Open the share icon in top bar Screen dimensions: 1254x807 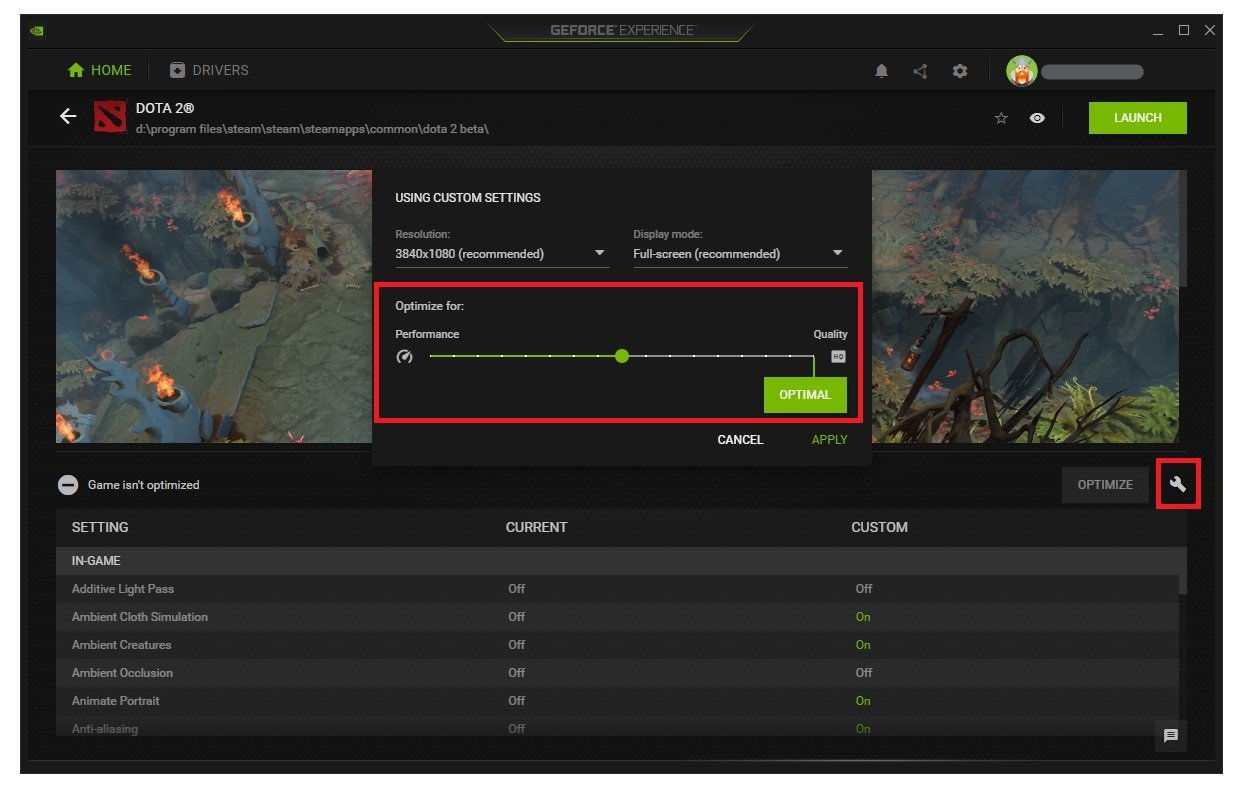coord(920,71)
